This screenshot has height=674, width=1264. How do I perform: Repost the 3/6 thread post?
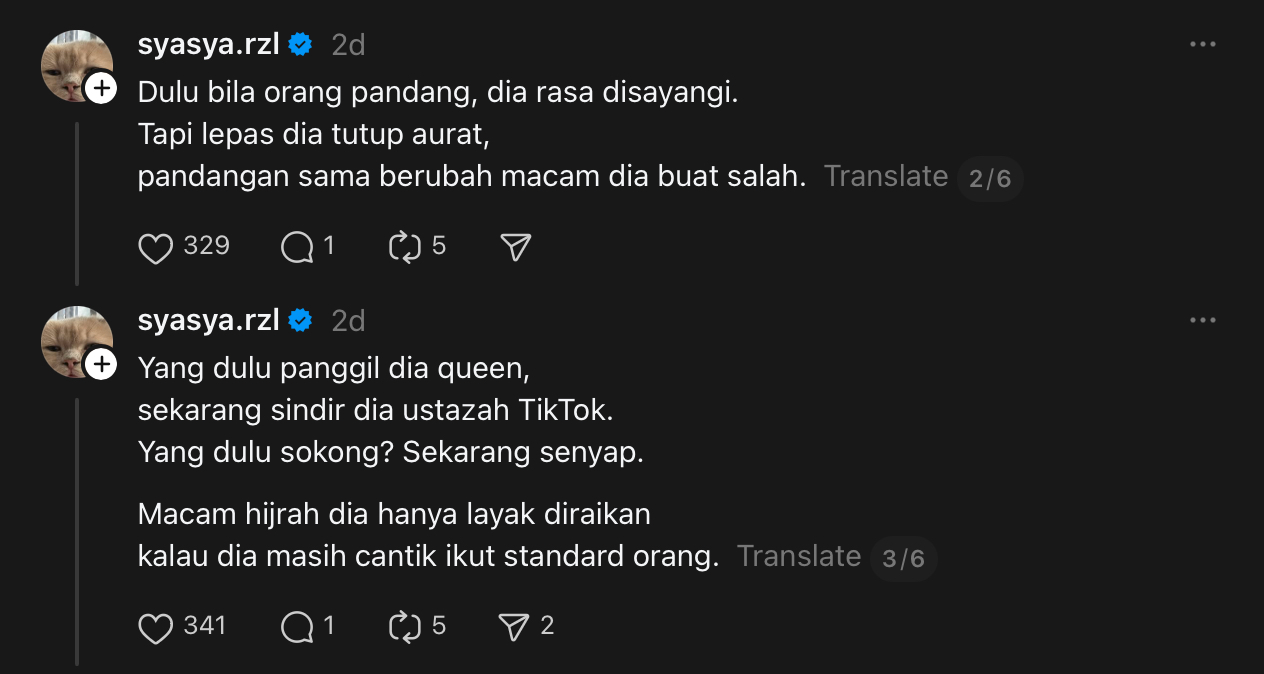[x=405, y=627]
